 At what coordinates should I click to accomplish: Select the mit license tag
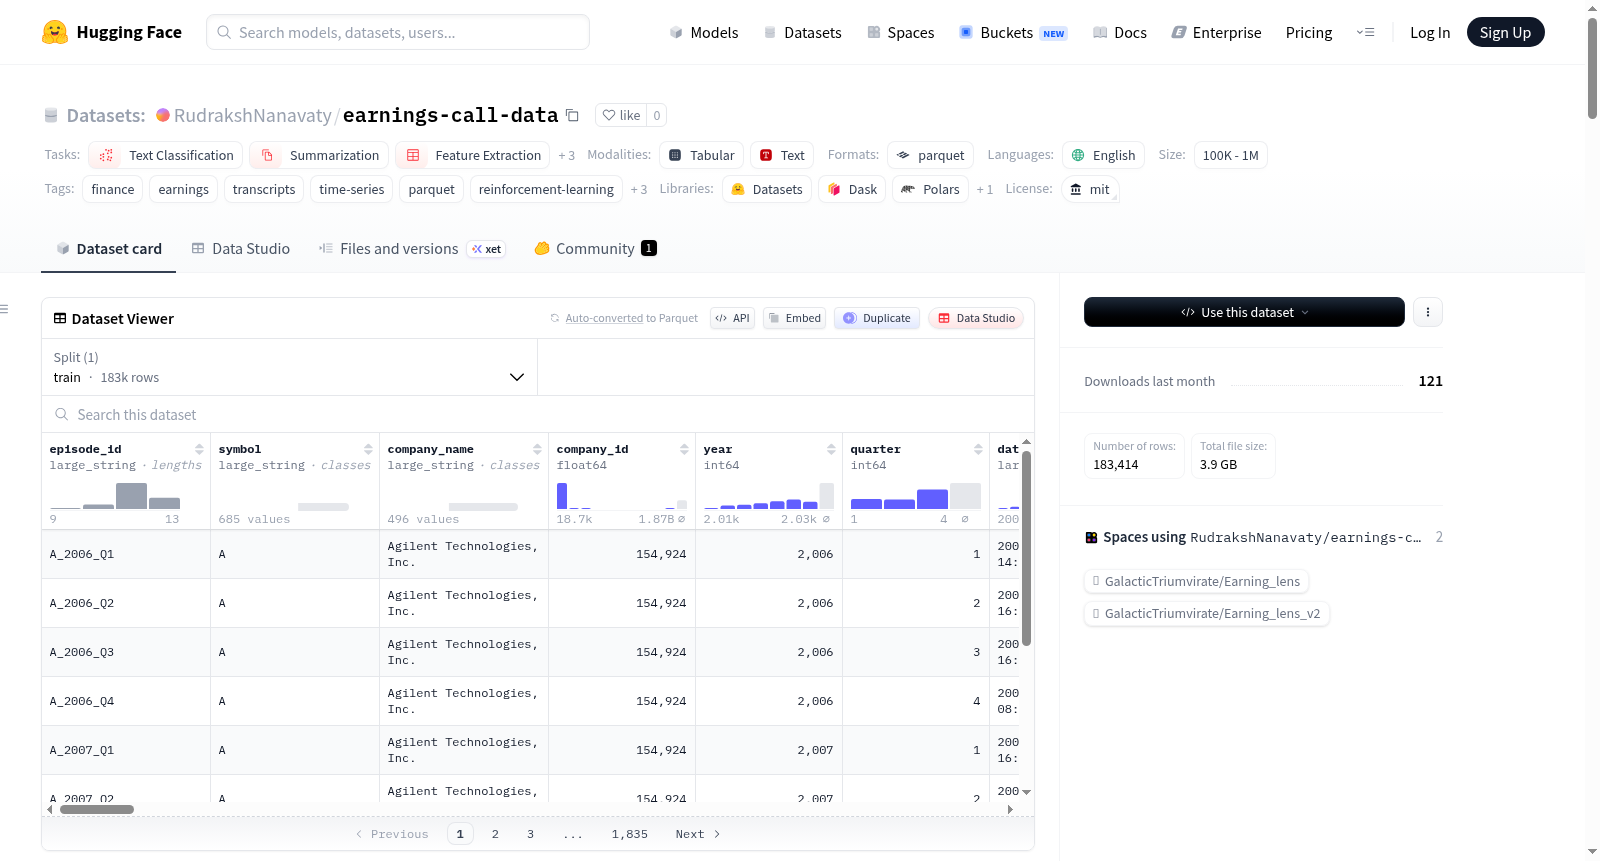click(1090, 189)
